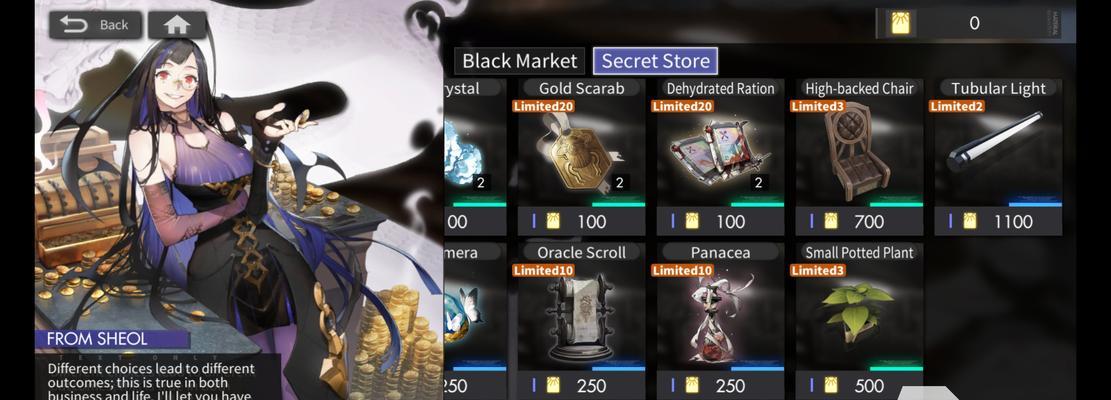Buy Tubular Light for 1100

[x=998, y=222]
